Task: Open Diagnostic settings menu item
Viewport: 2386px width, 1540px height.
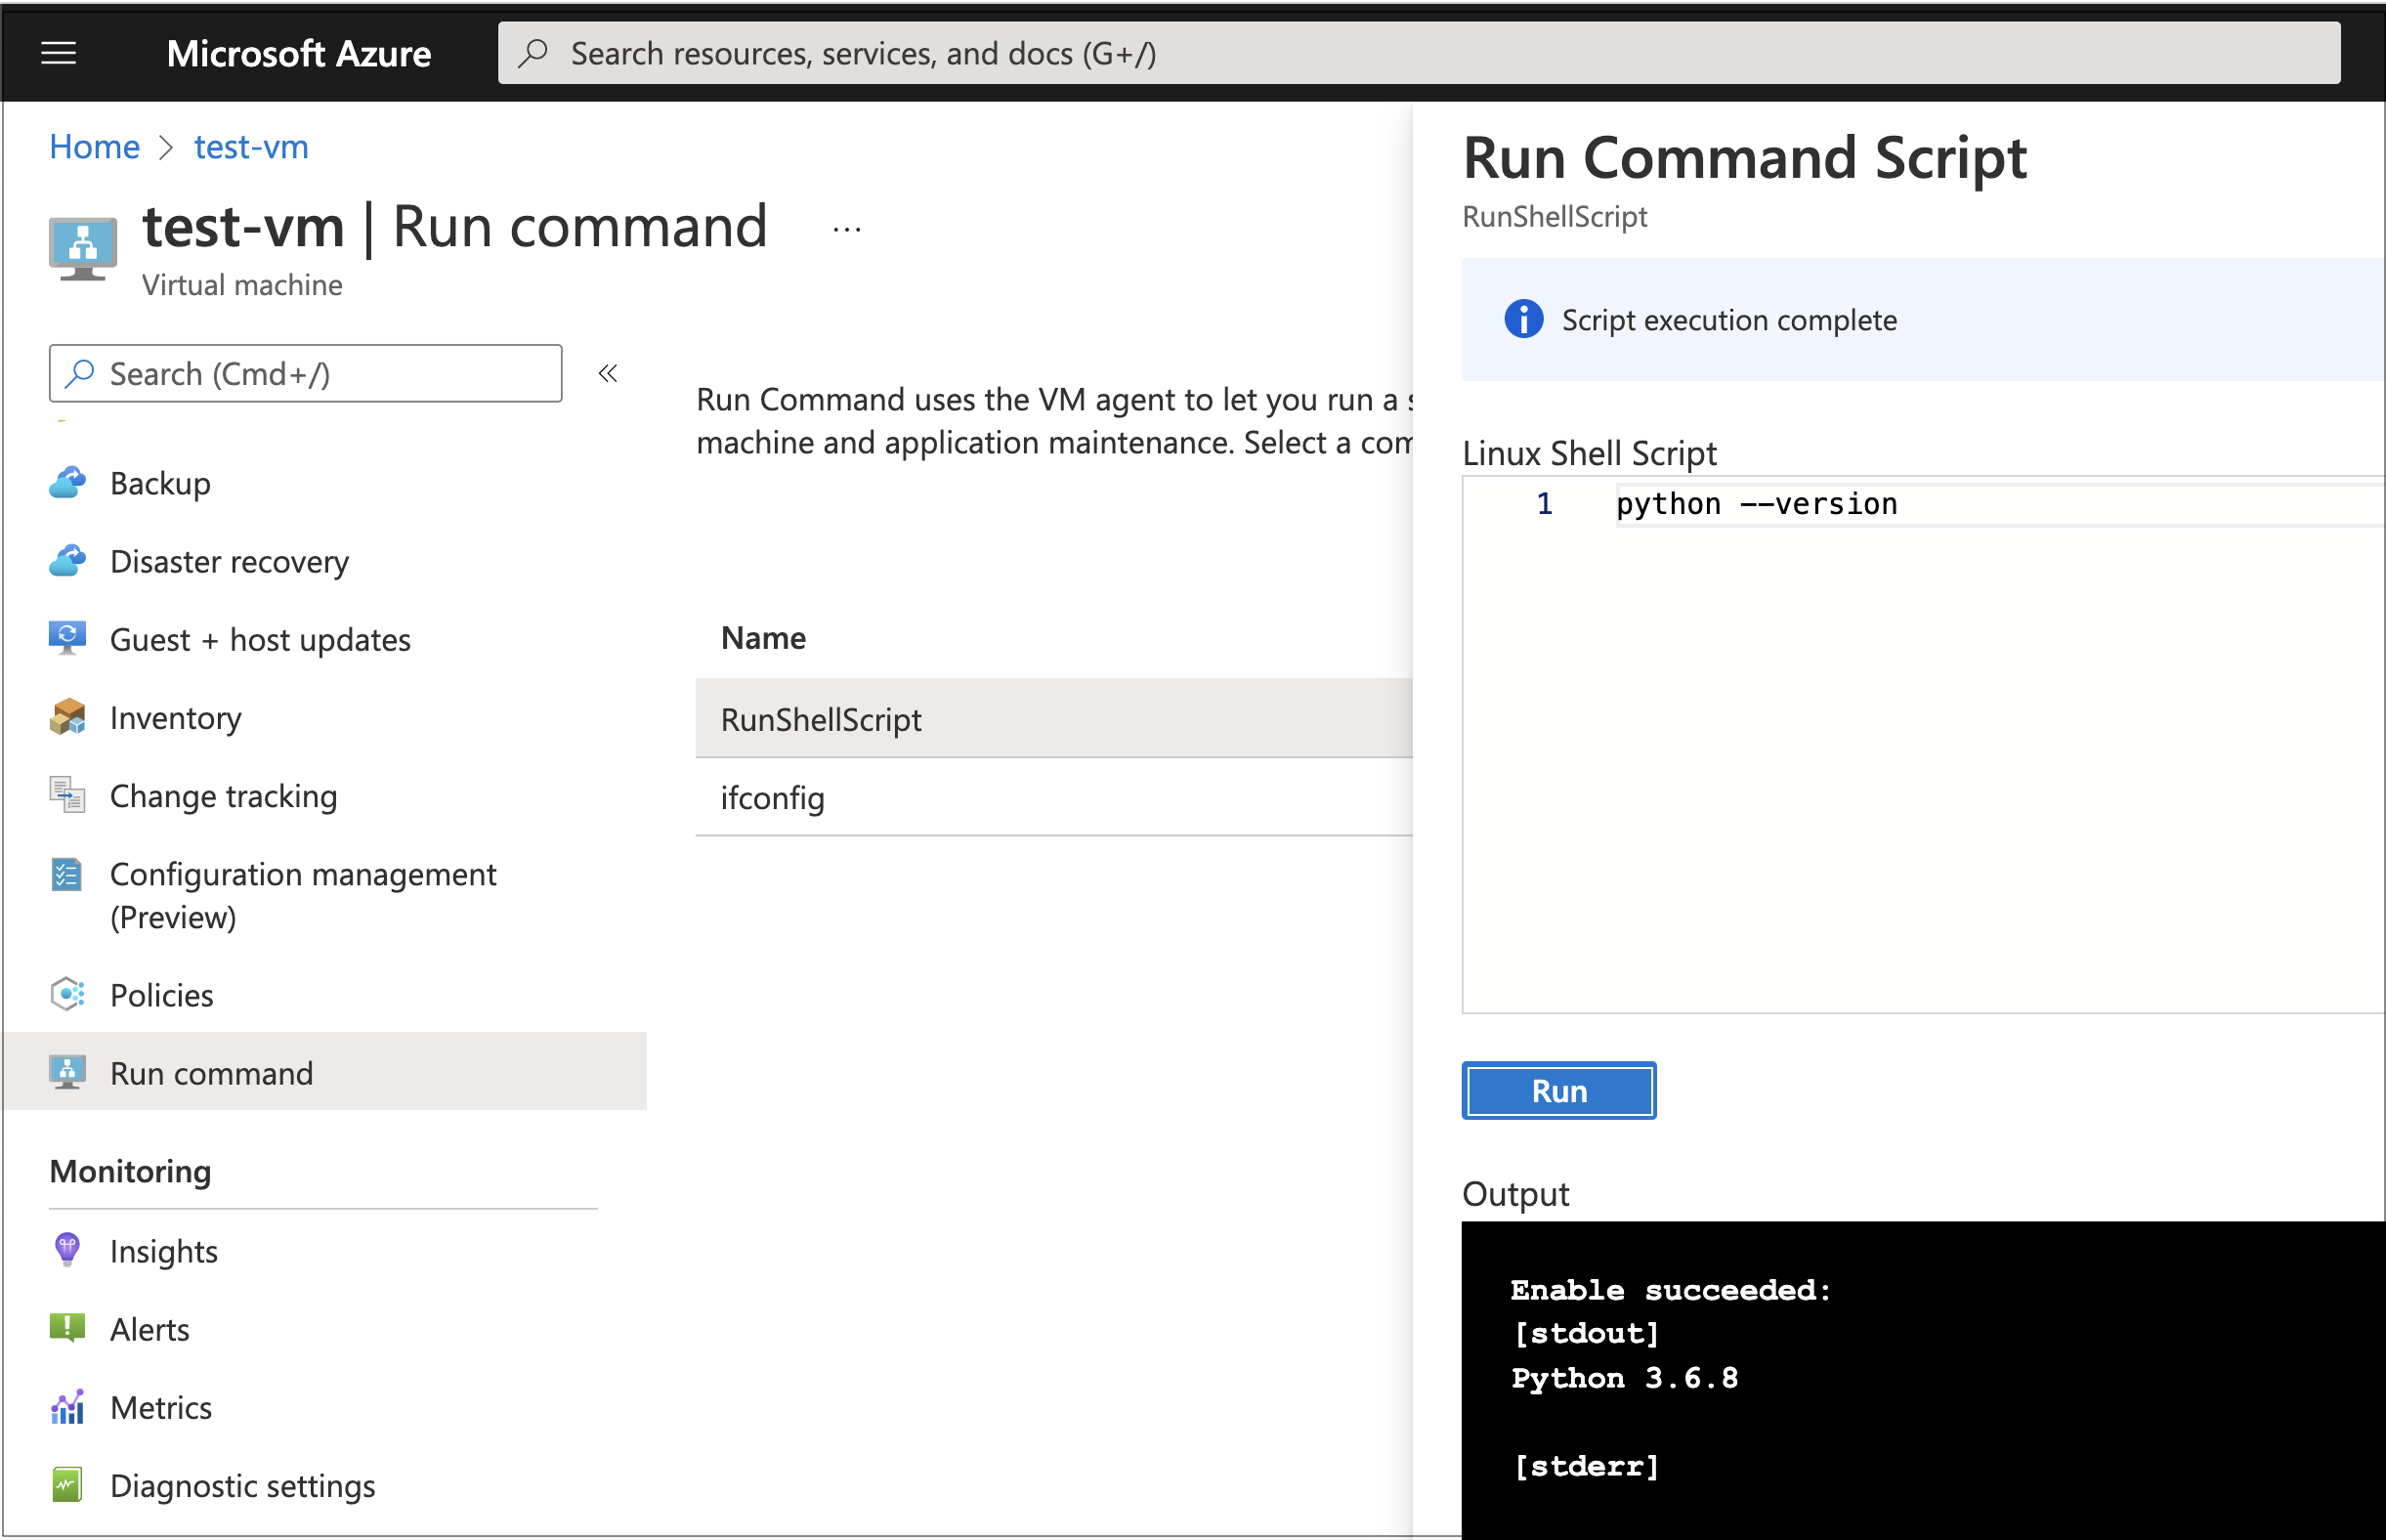Action: [x=242, y=1485]
